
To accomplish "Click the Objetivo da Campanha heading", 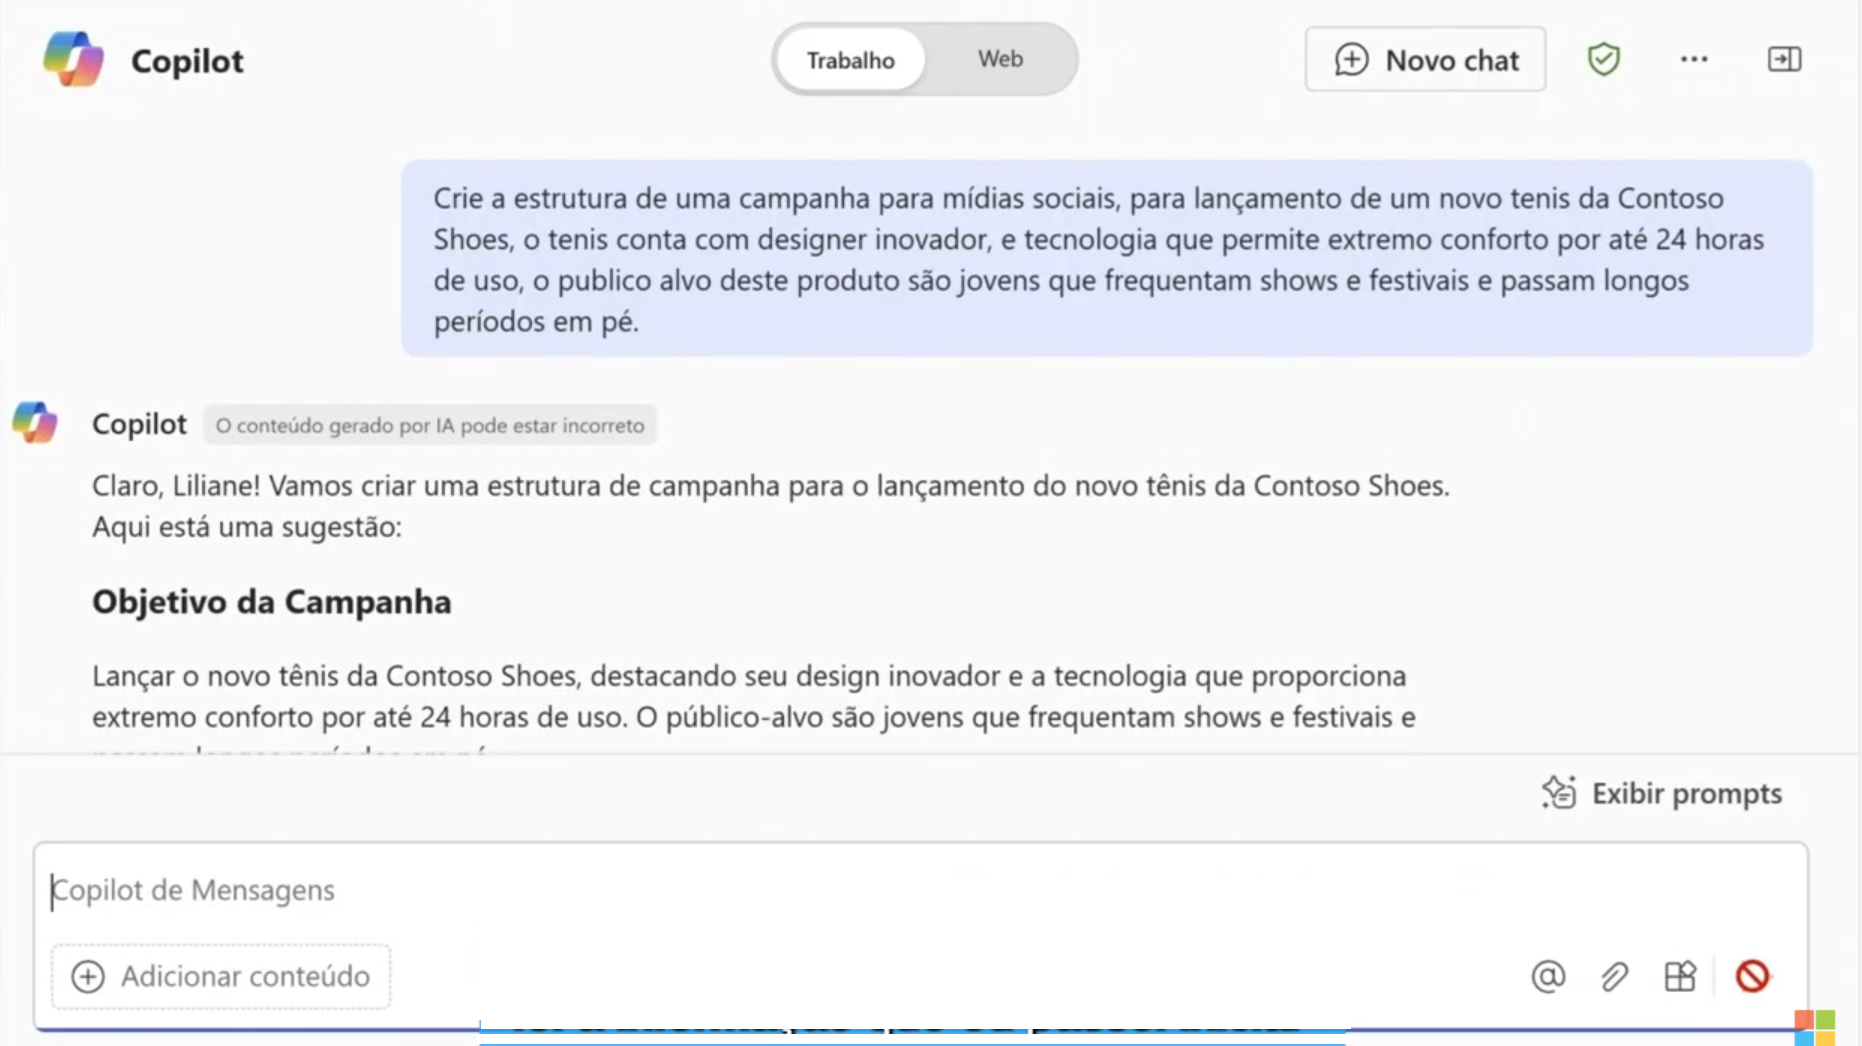I will coord(272,602).
